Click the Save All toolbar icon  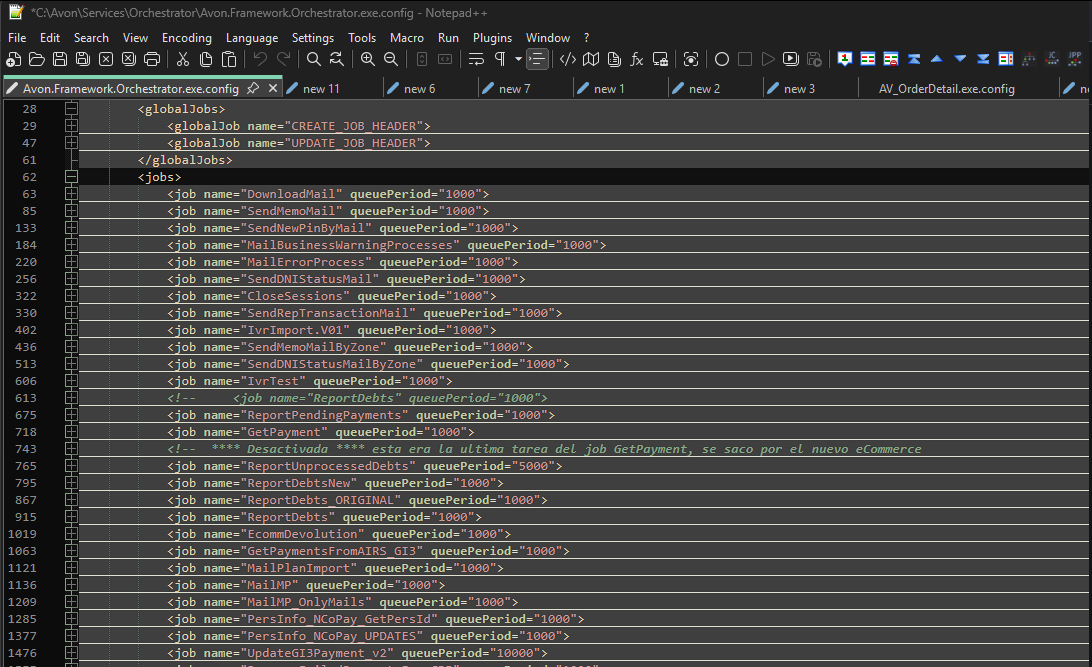point(83,59)
